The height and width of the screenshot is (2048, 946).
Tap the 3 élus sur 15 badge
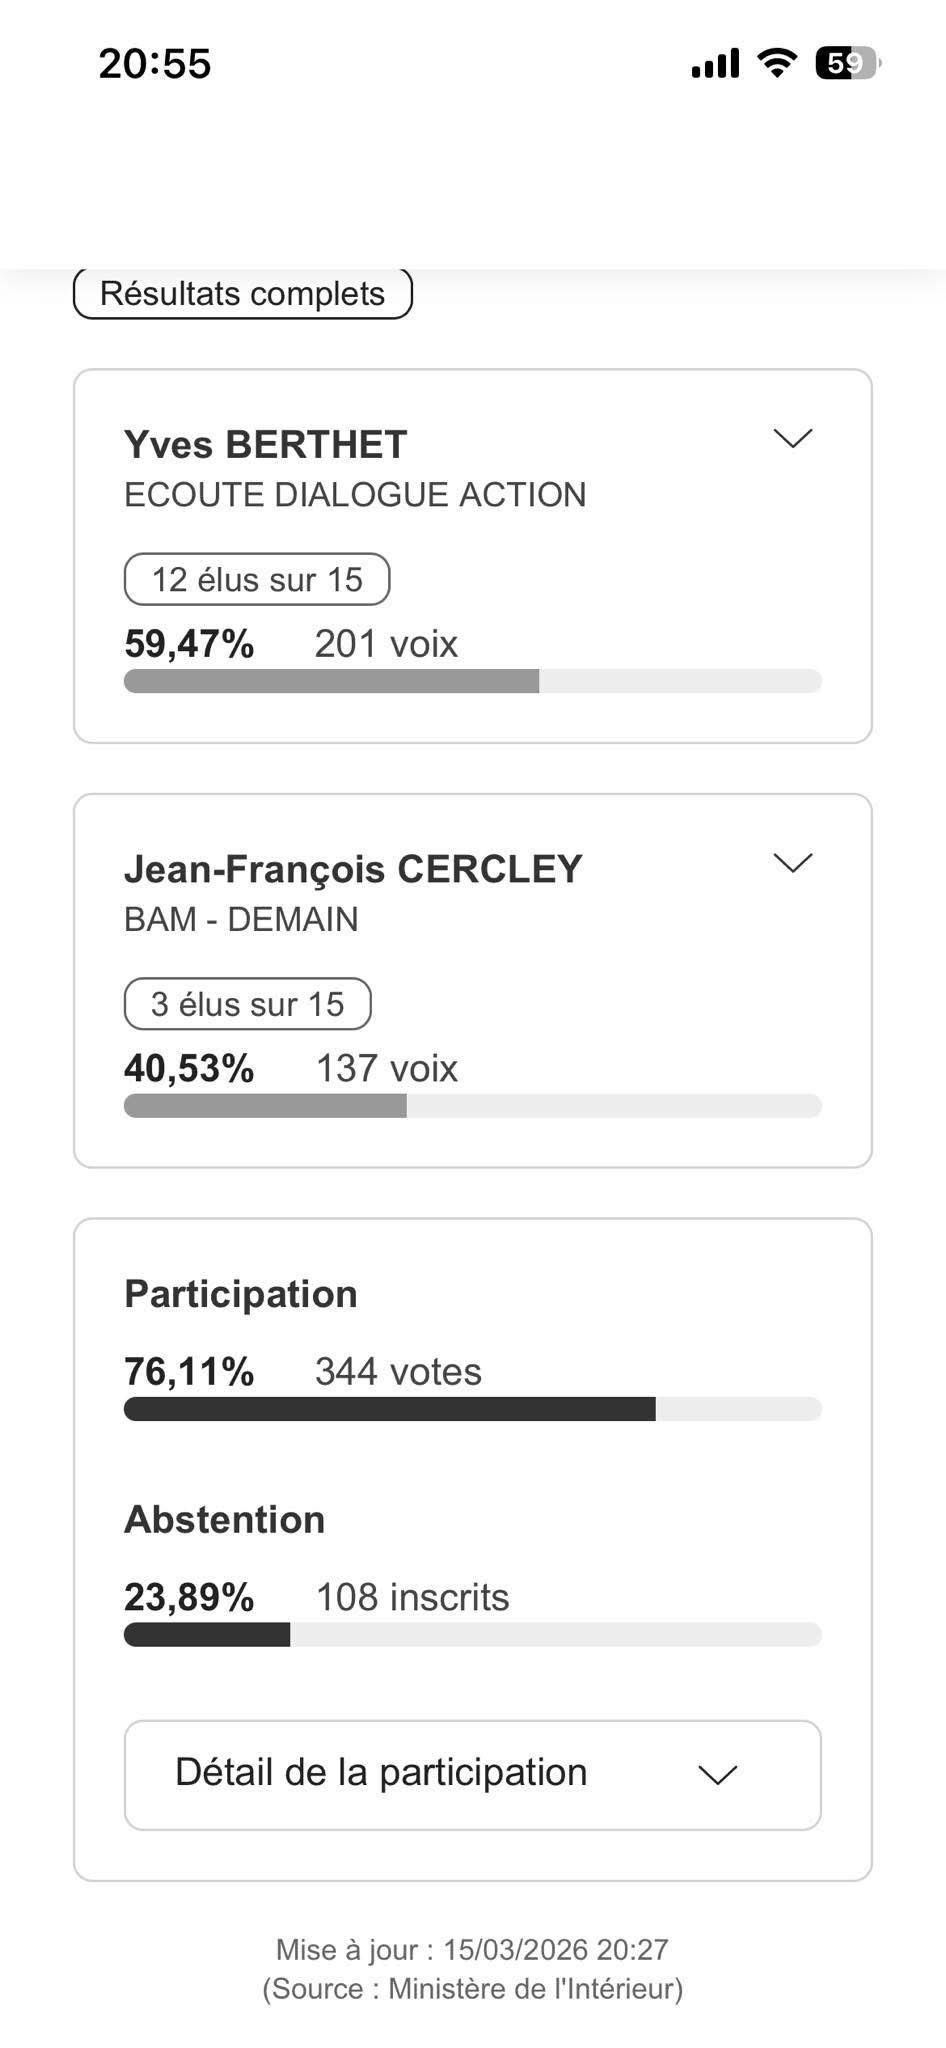(247, 1004)
